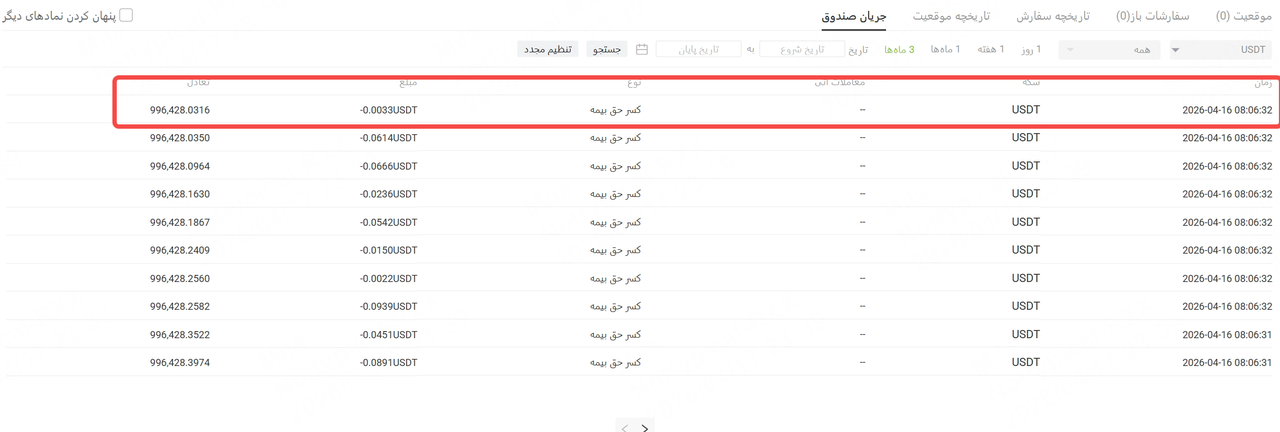The width and height of the screenshot is (1280, 432).
Task: Click amount -0.0033USDT
Action: point(389,109)
